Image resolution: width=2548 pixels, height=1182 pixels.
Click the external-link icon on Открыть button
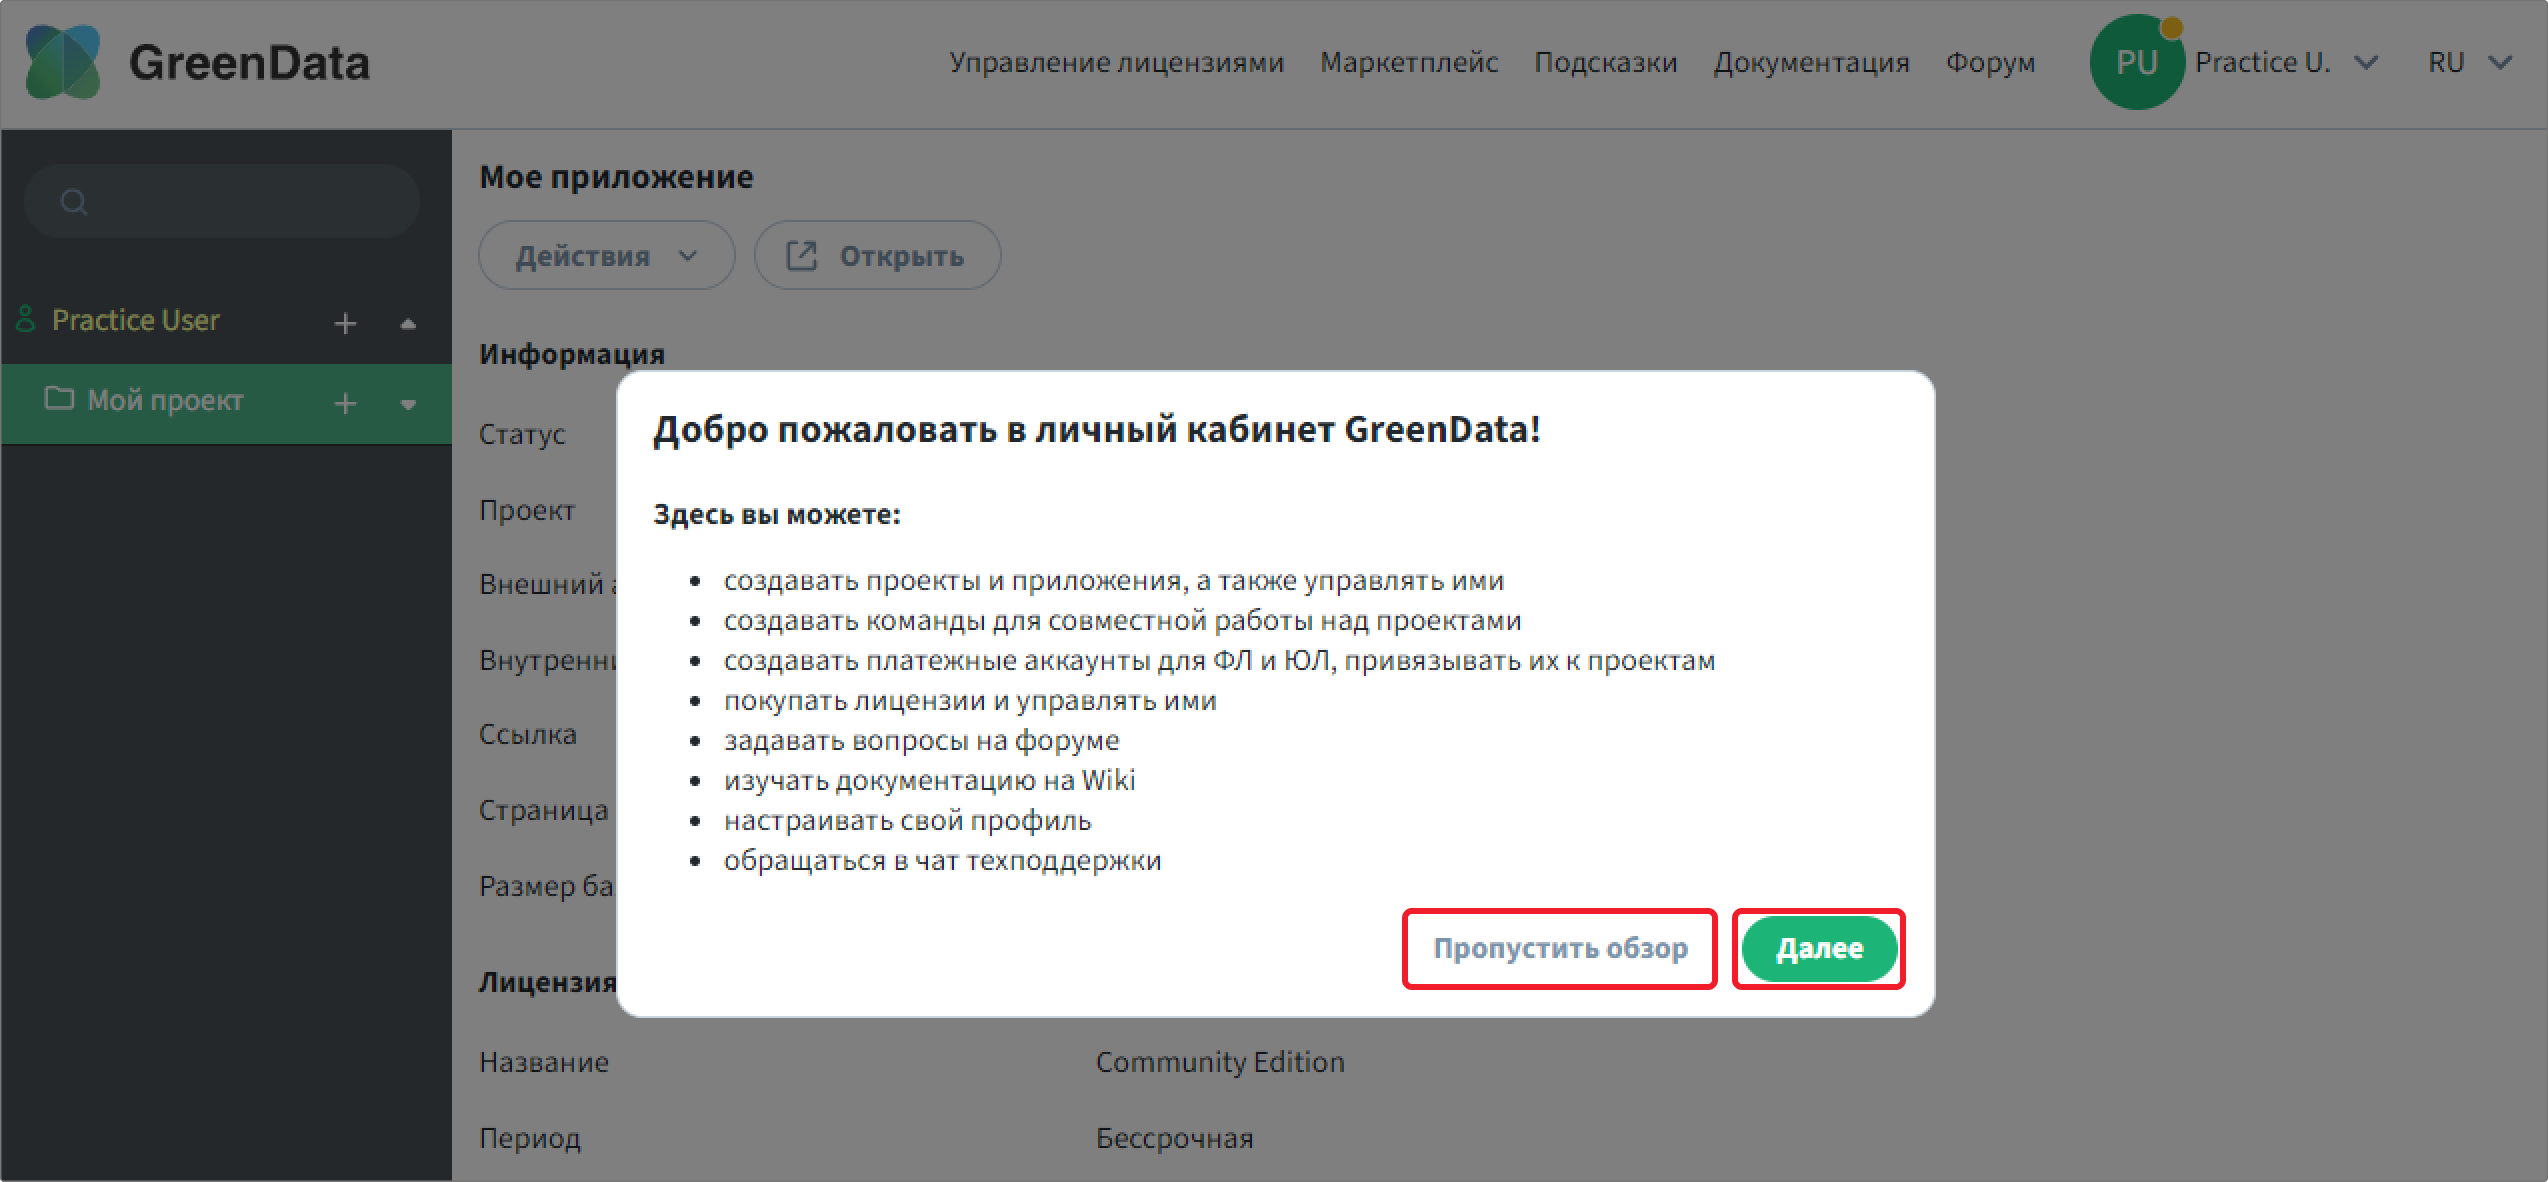pyautogui.click(x=801, y=256)
